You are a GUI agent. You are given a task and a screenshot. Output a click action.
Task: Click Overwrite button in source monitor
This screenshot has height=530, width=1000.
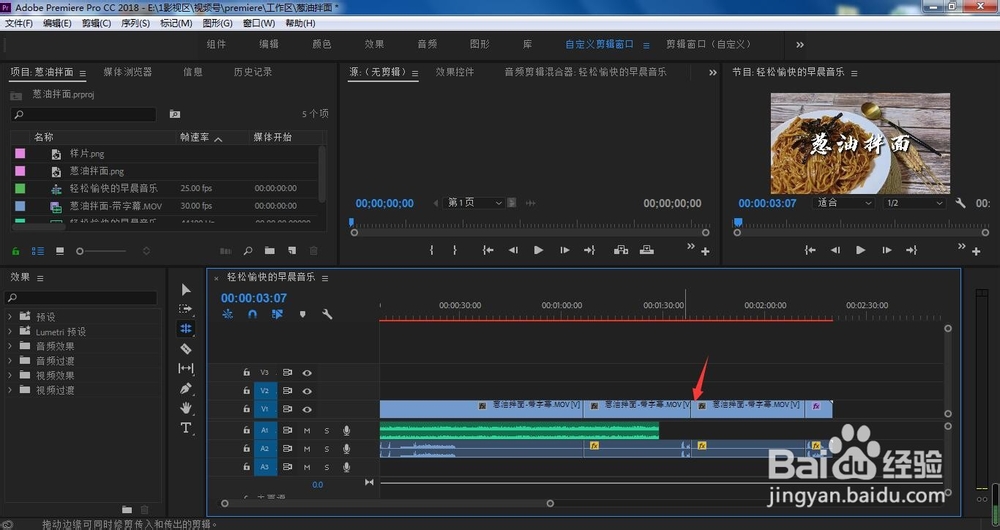click(x=647, y=250)
